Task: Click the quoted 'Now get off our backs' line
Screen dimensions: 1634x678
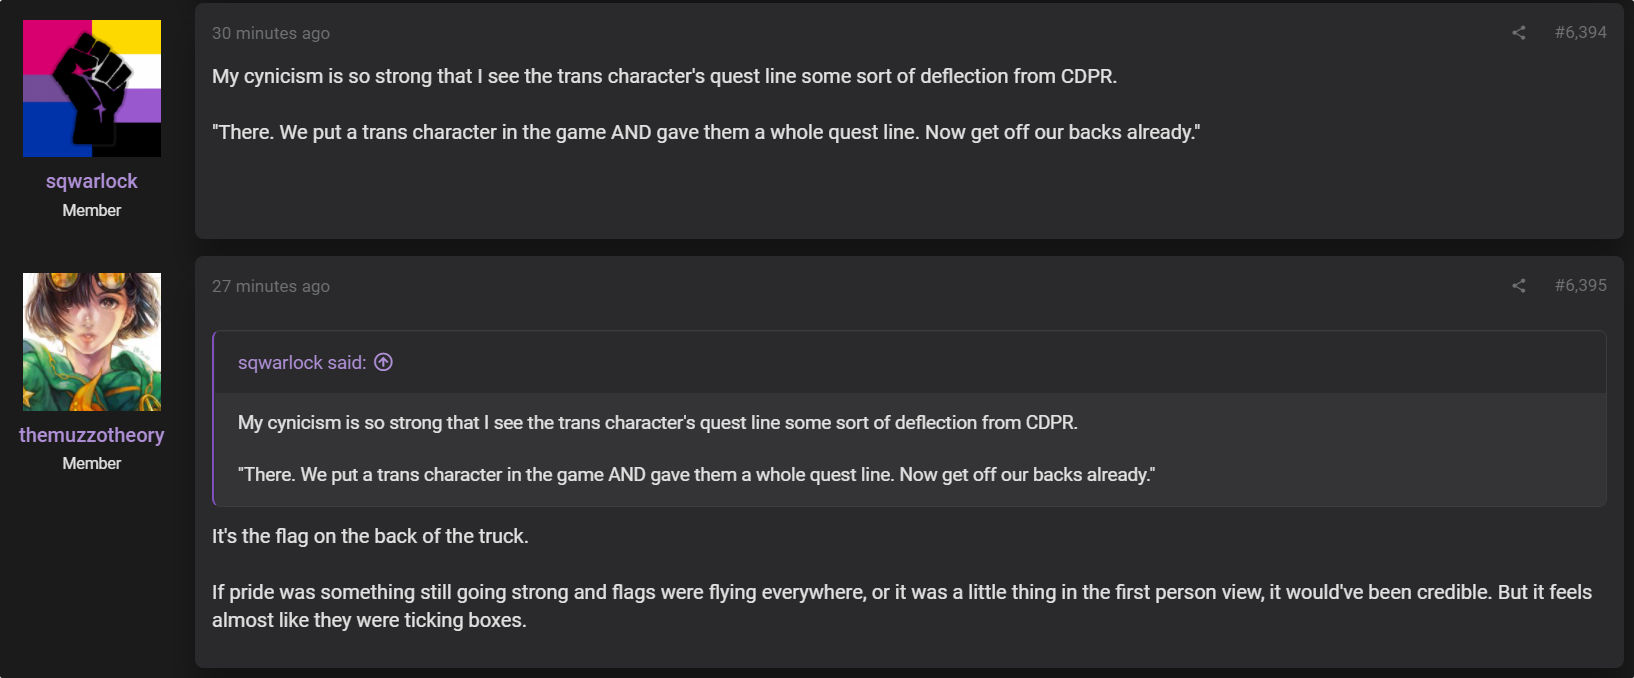Action: pos(696,474)
